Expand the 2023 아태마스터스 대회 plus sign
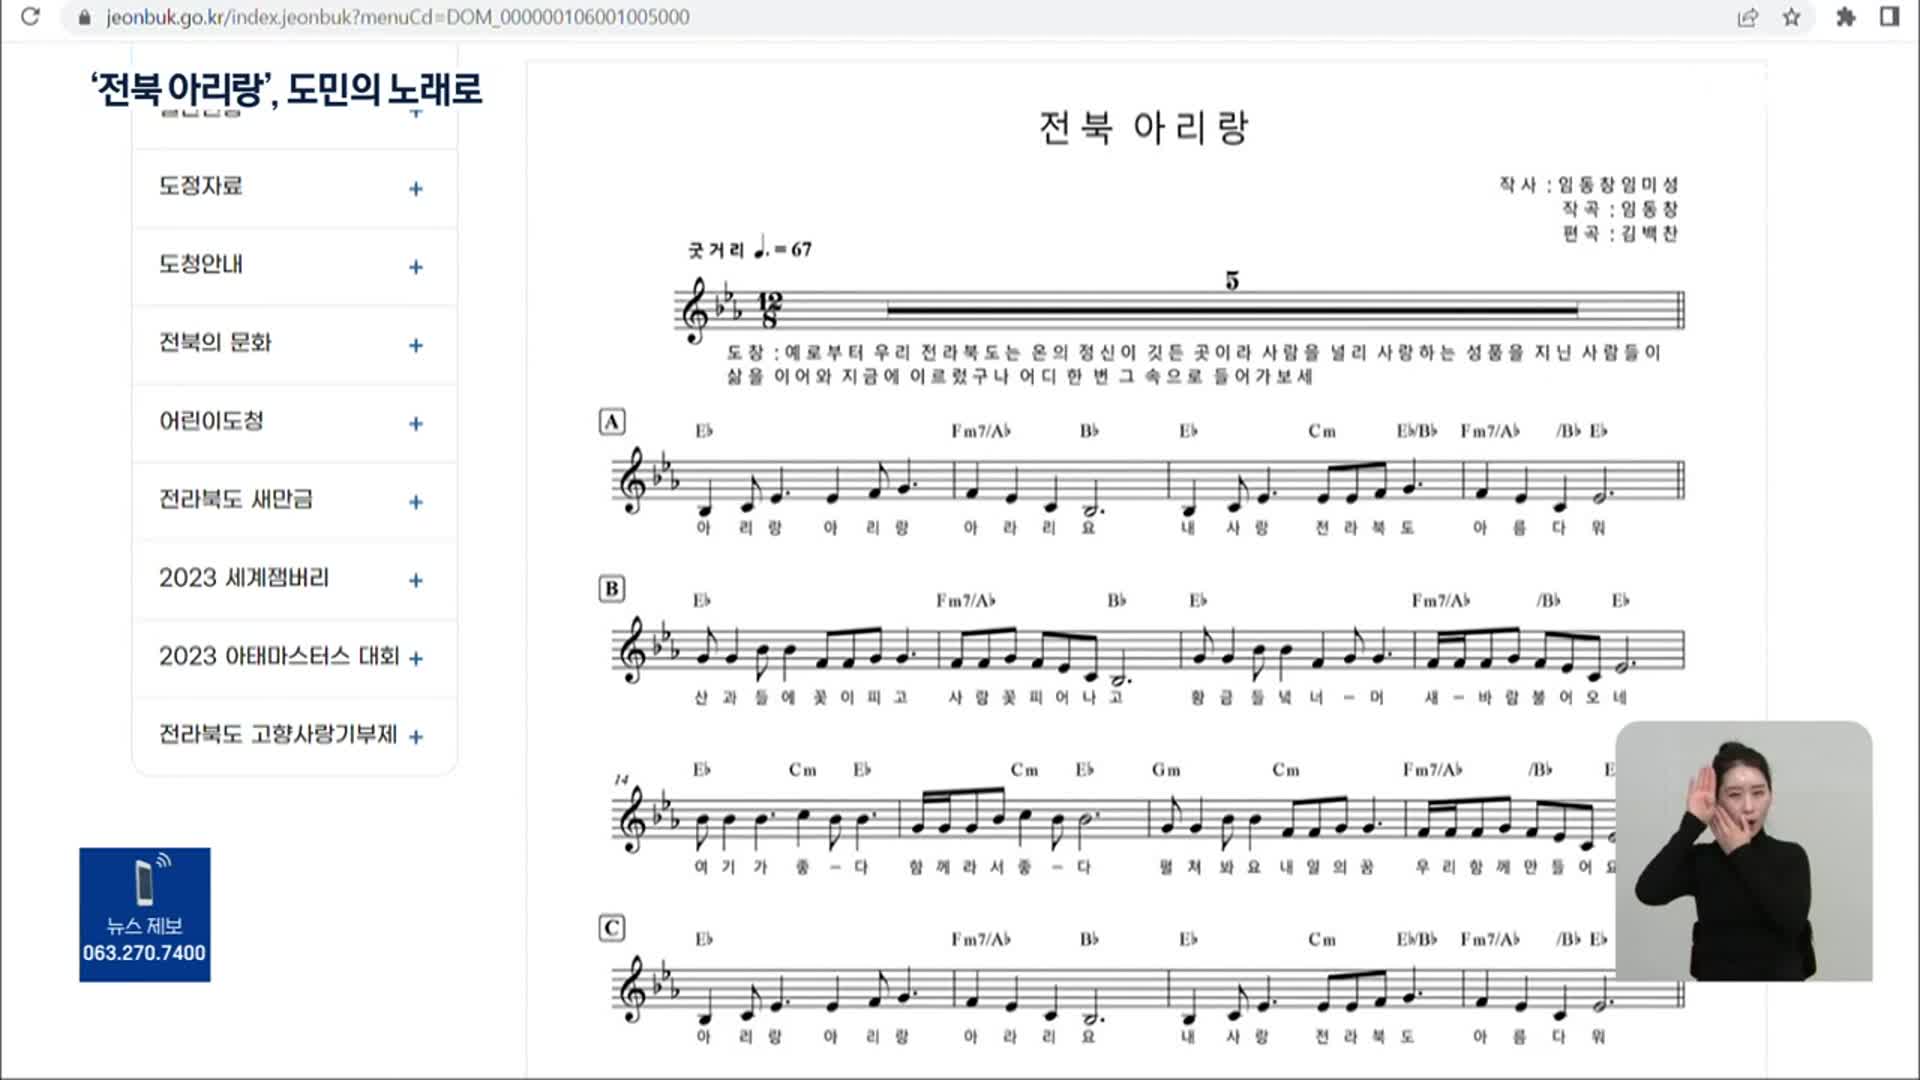The height and width of the screenshot is (1080, 1920). coord(416,658)
